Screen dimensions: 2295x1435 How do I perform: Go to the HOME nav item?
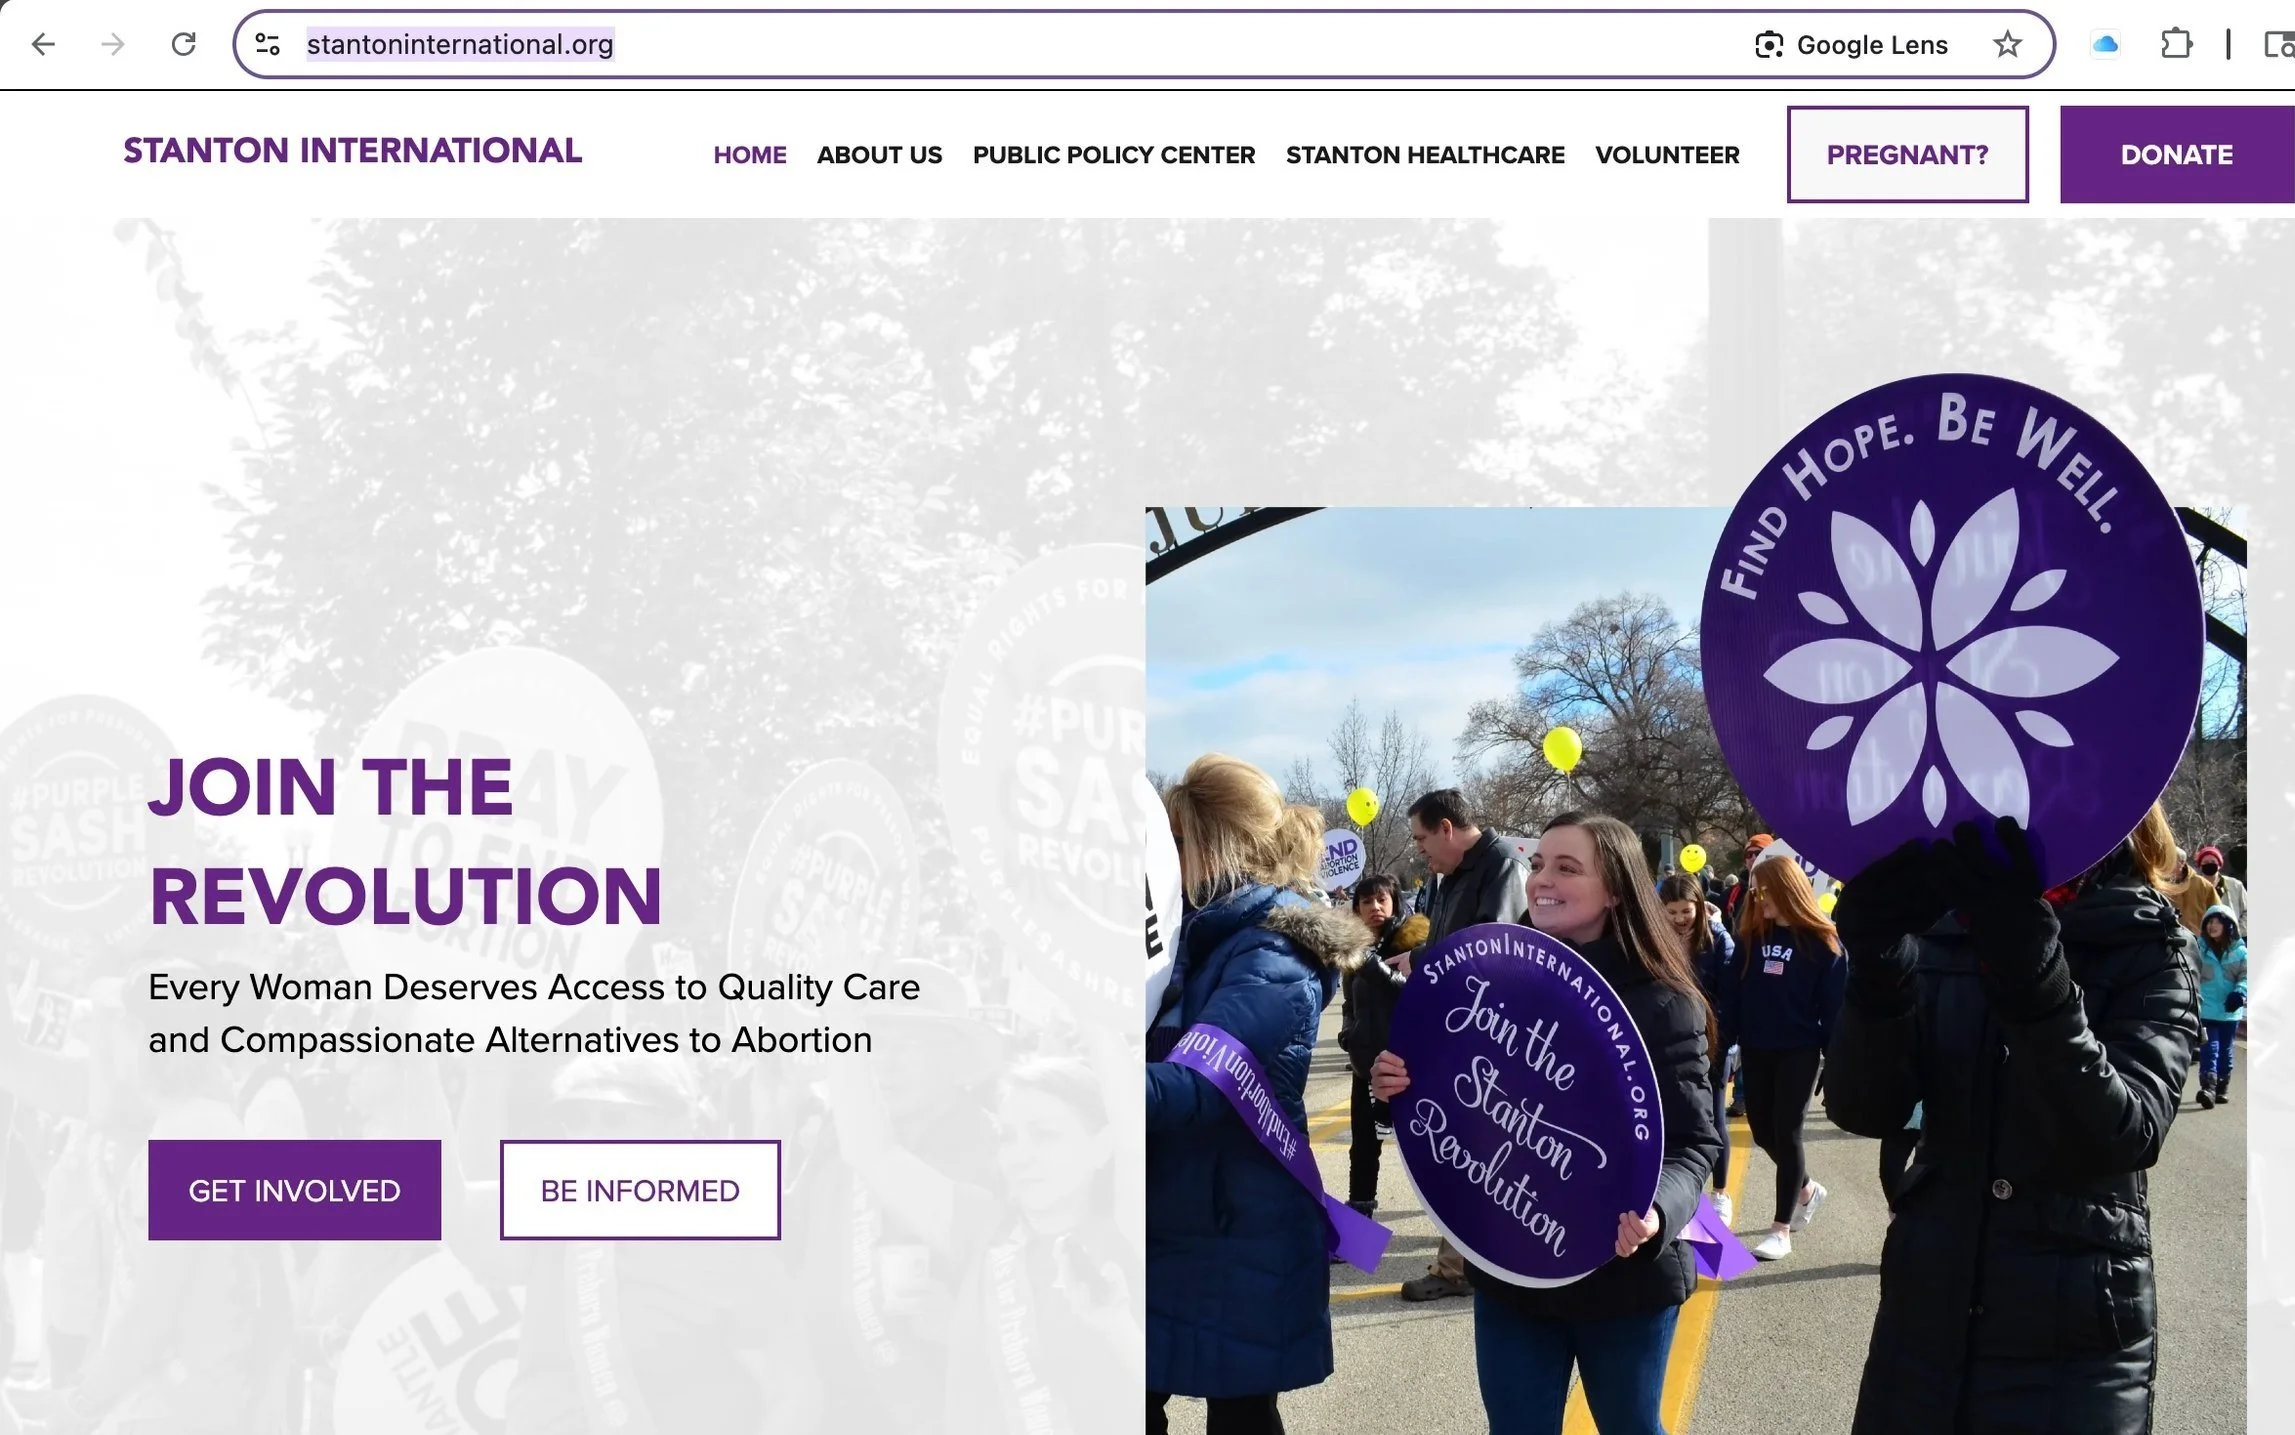pyautogui.click(x=750, y=155)
